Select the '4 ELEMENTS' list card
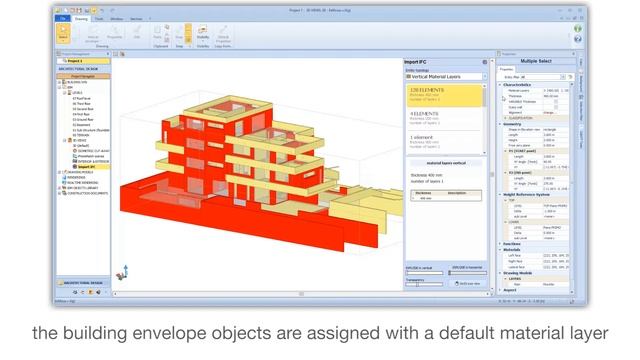The height and width of the screenshot is (360, 640). [x=444, y=118]
